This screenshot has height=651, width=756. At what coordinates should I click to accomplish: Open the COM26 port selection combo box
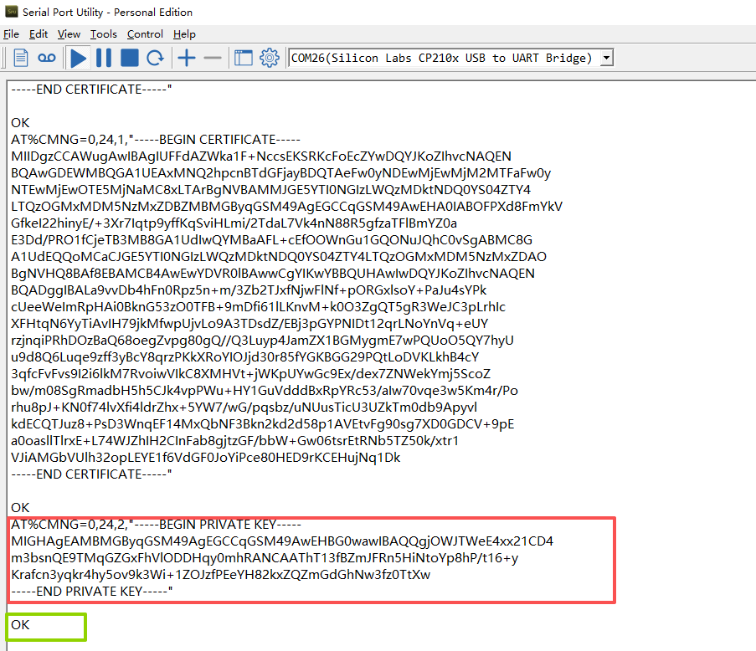[450, 58]
